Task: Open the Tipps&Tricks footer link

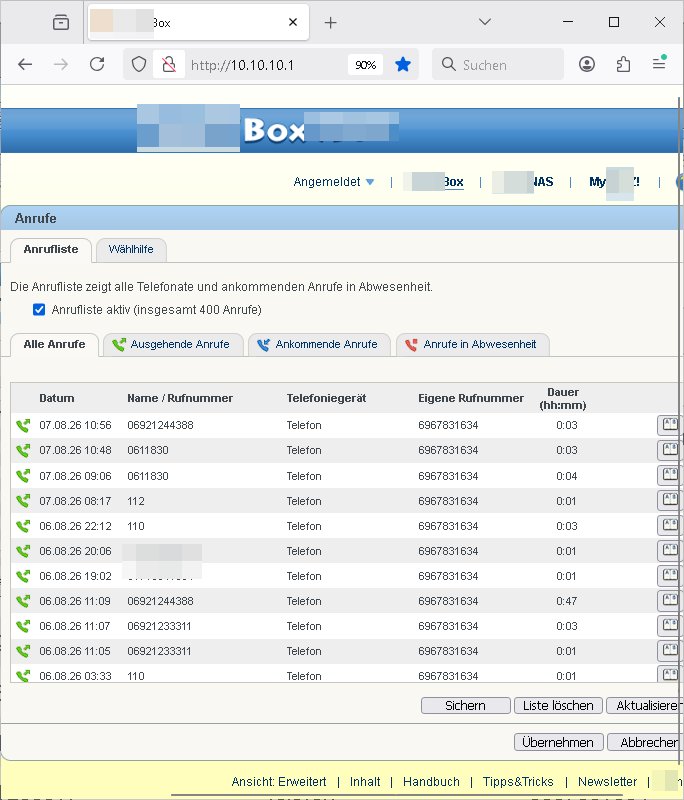Action: pos(518,782)
